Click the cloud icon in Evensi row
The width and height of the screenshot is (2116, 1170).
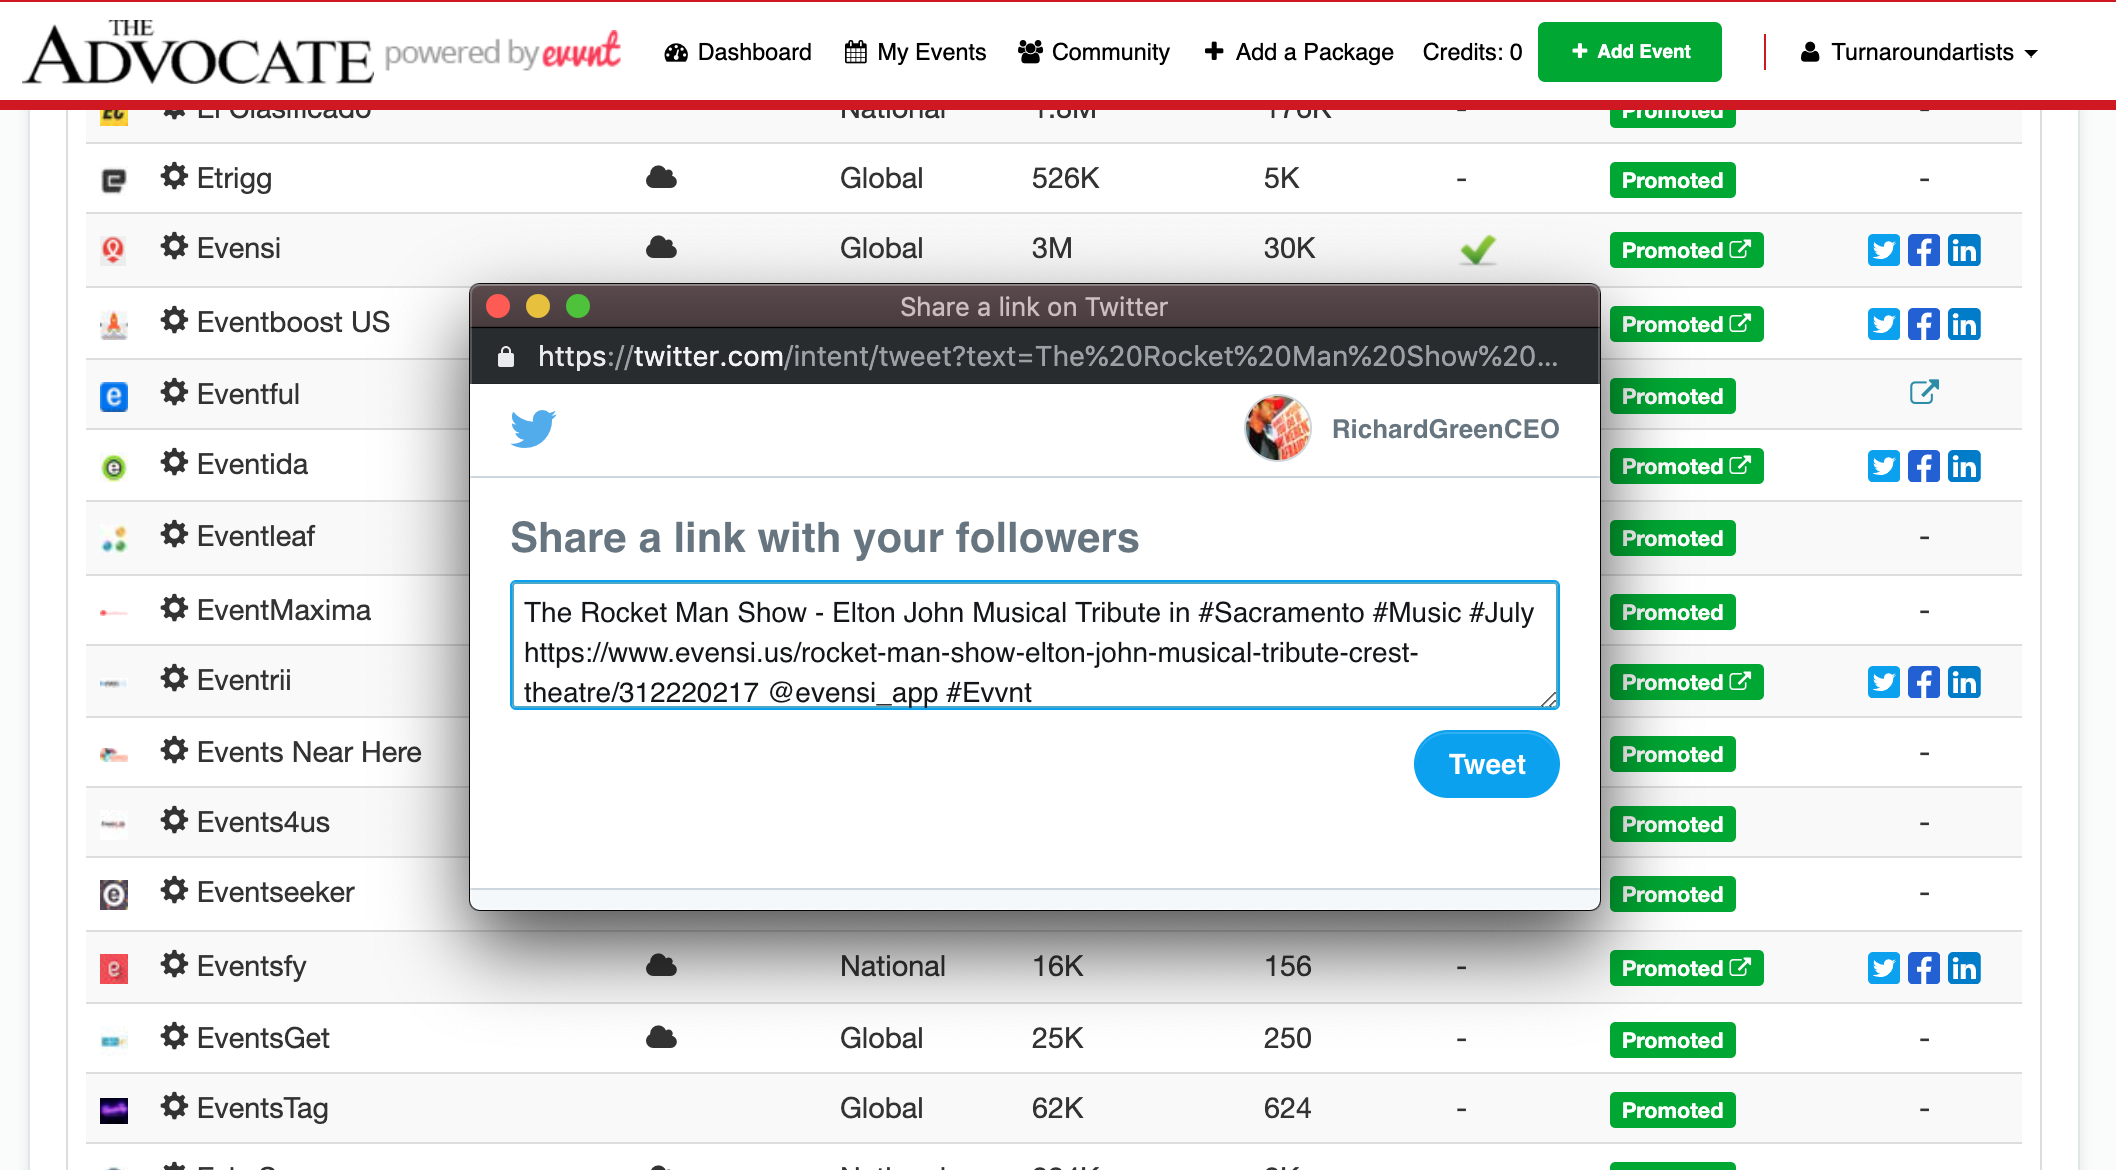(661, 247)
